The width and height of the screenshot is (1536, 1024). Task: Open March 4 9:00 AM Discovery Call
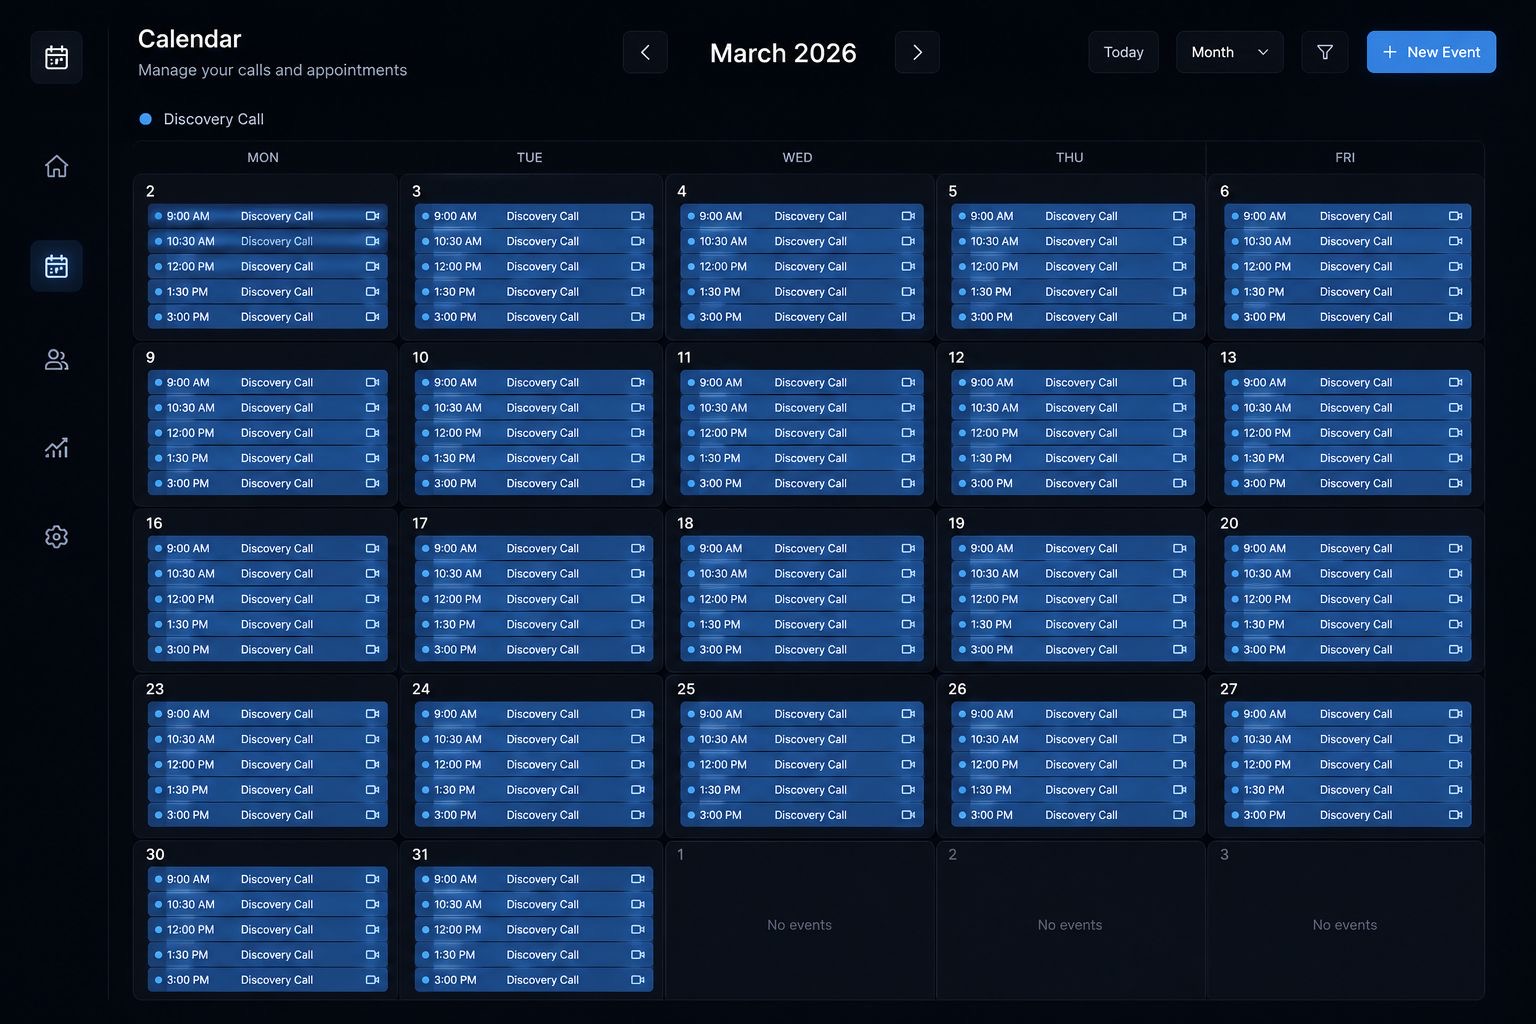(802, 216)
